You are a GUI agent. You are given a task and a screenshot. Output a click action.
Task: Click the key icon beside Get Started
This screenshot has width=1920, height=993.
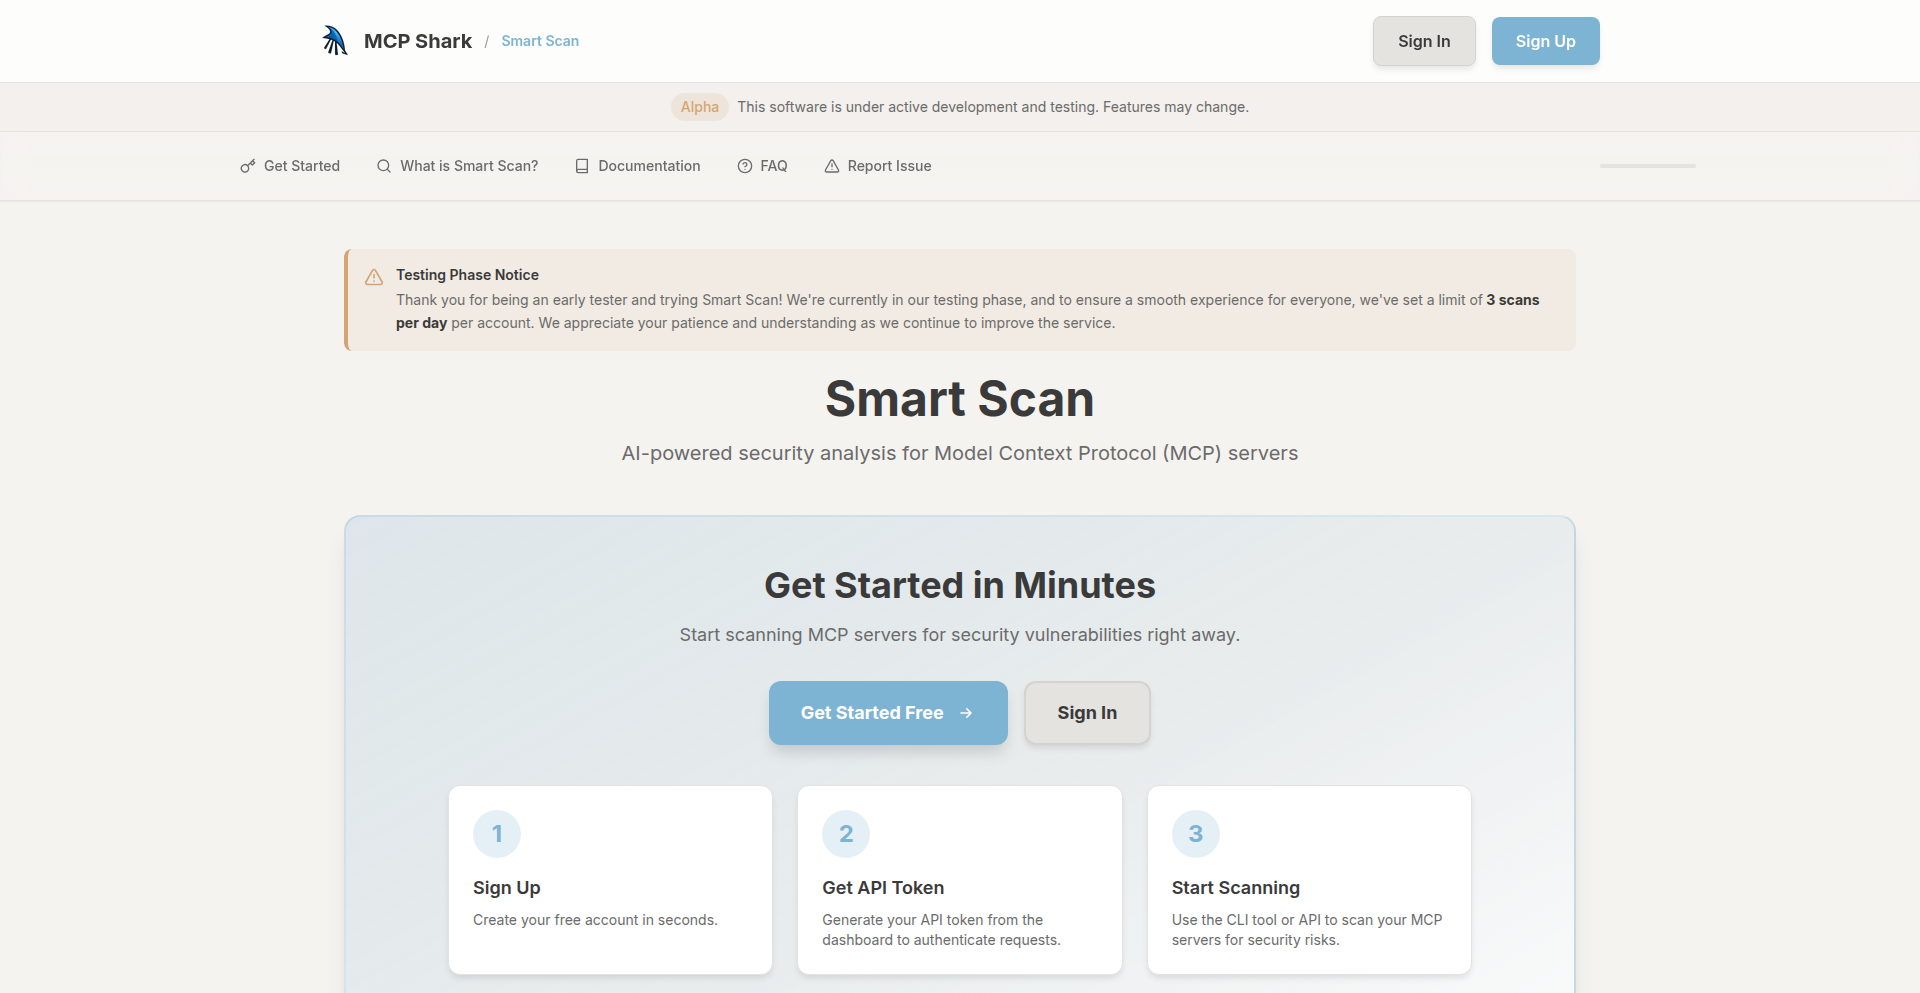point(246,166)
